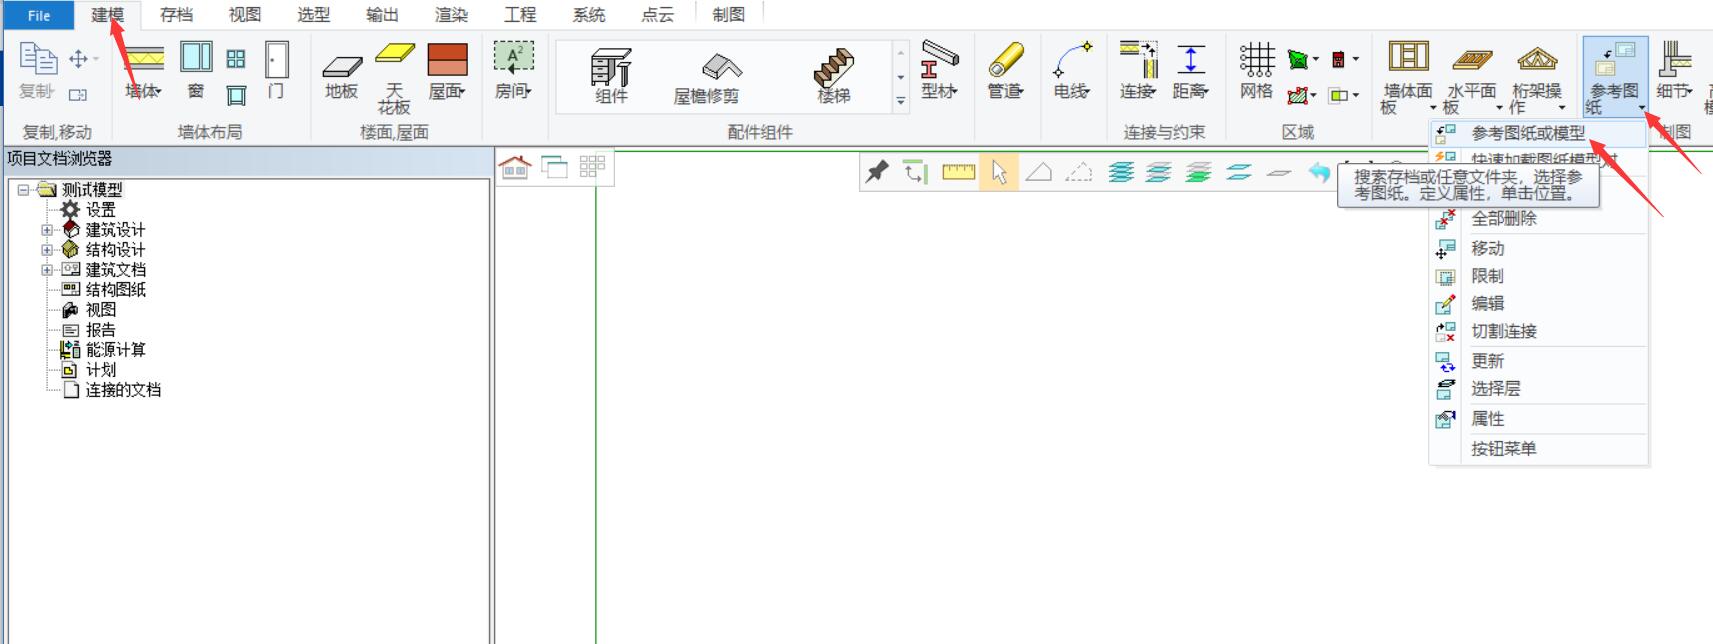Click the move arrows icon
Viewport: 1713px width, 644px height.
(x=79, y=59)
